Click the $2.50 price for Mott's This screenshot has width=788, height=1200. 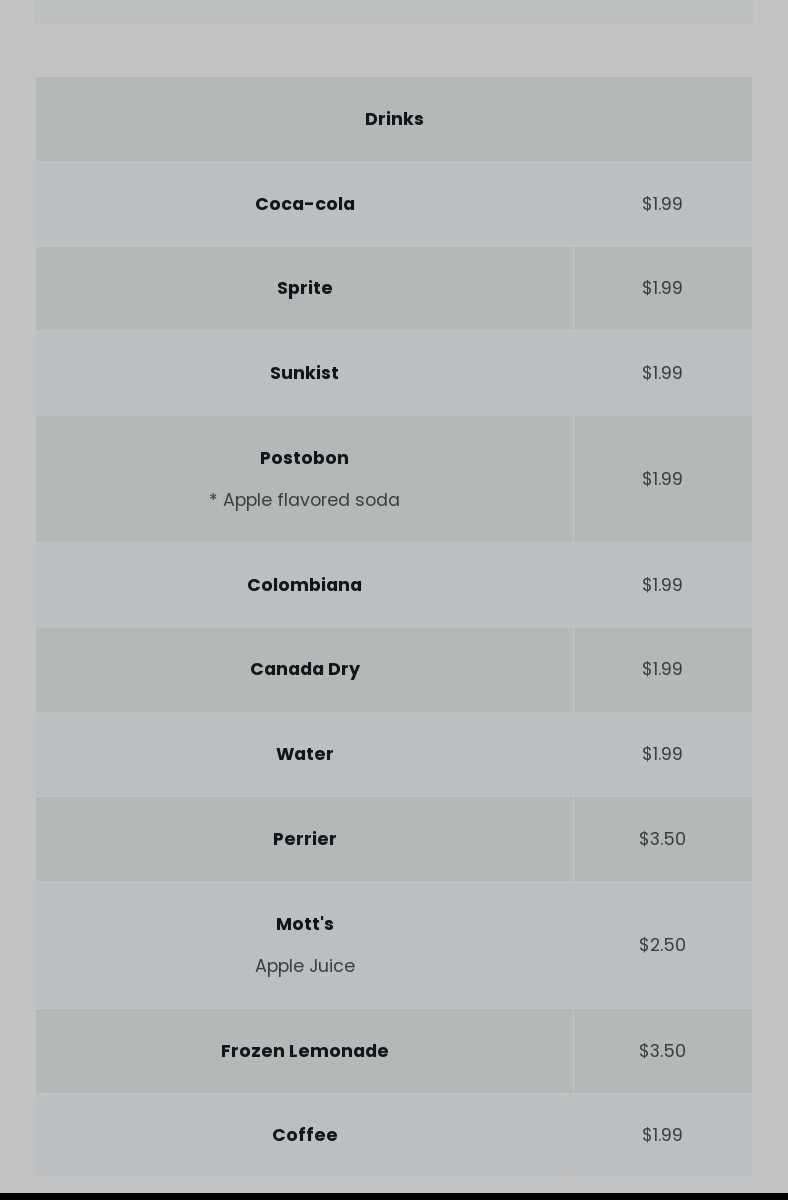(x=662, y=945)
